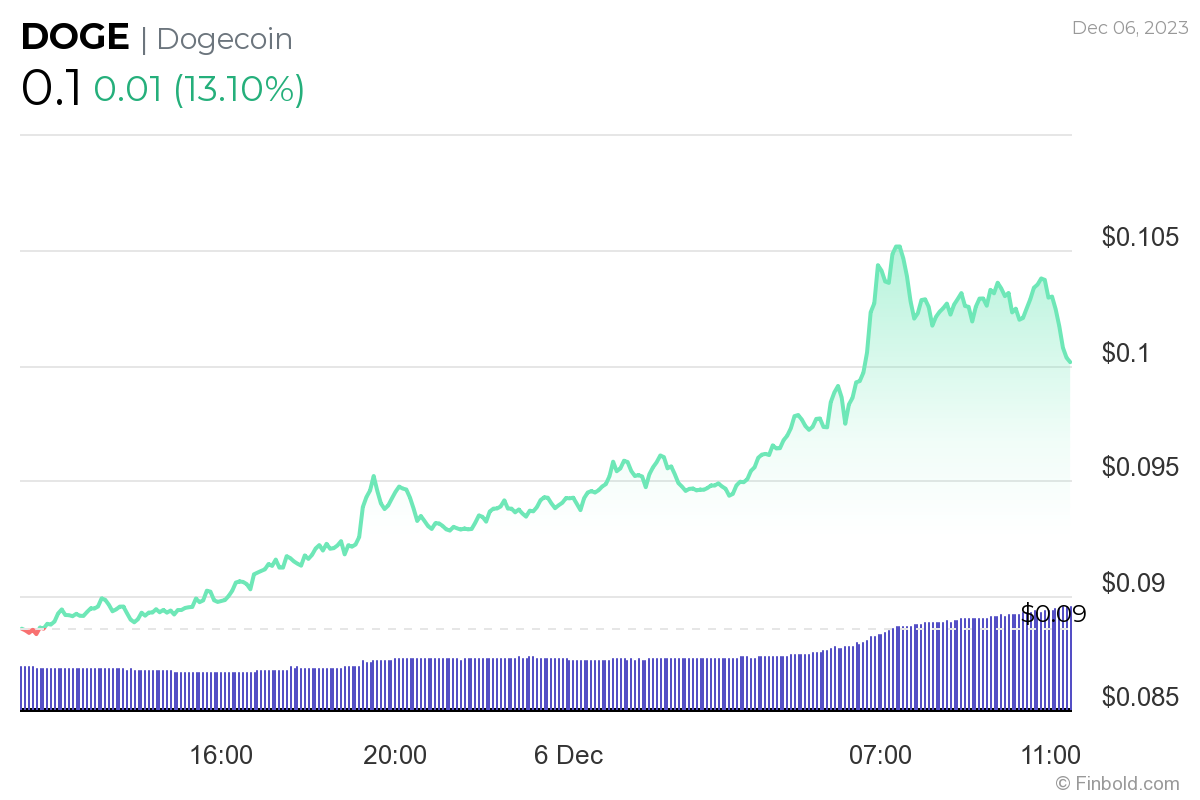Click the 11:00 time axis label
Viewport: 1200px width, 800px height.
[x=1048, y=755]
